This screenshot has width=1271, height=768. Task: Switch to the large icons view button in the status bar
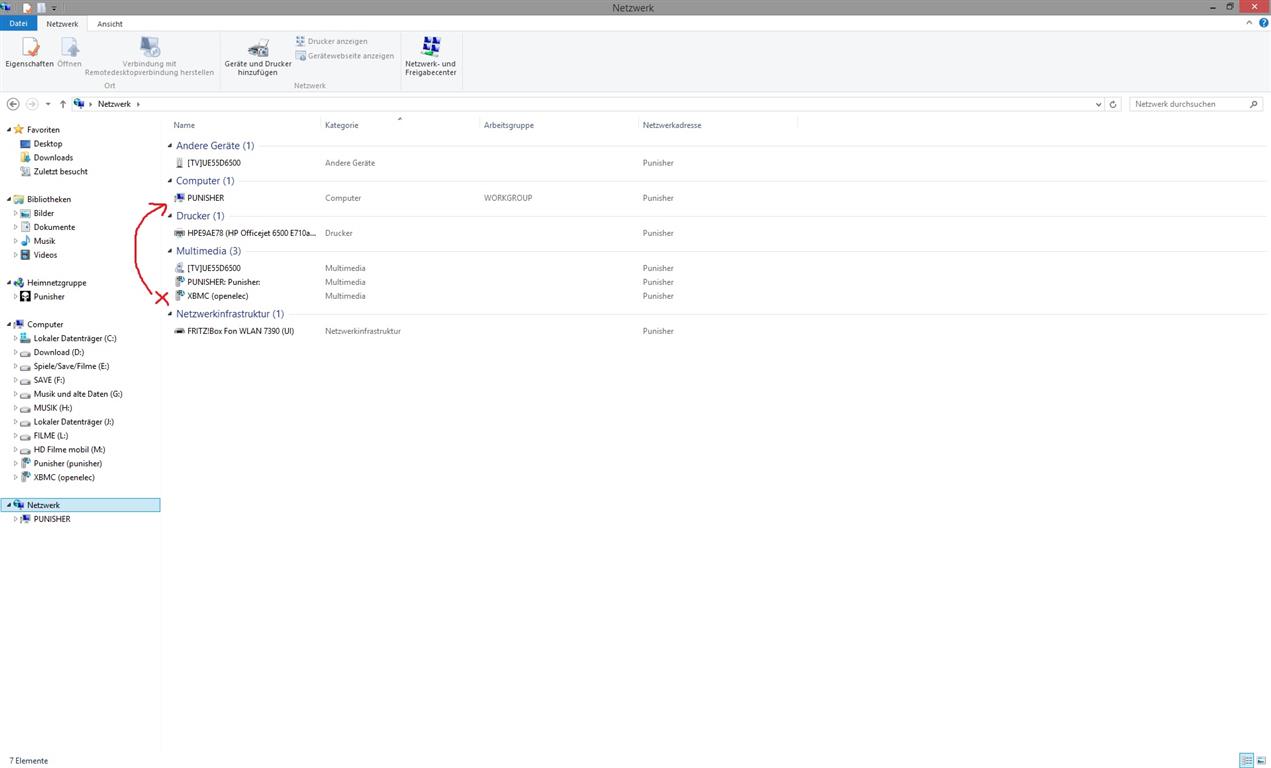point(1260,761)
